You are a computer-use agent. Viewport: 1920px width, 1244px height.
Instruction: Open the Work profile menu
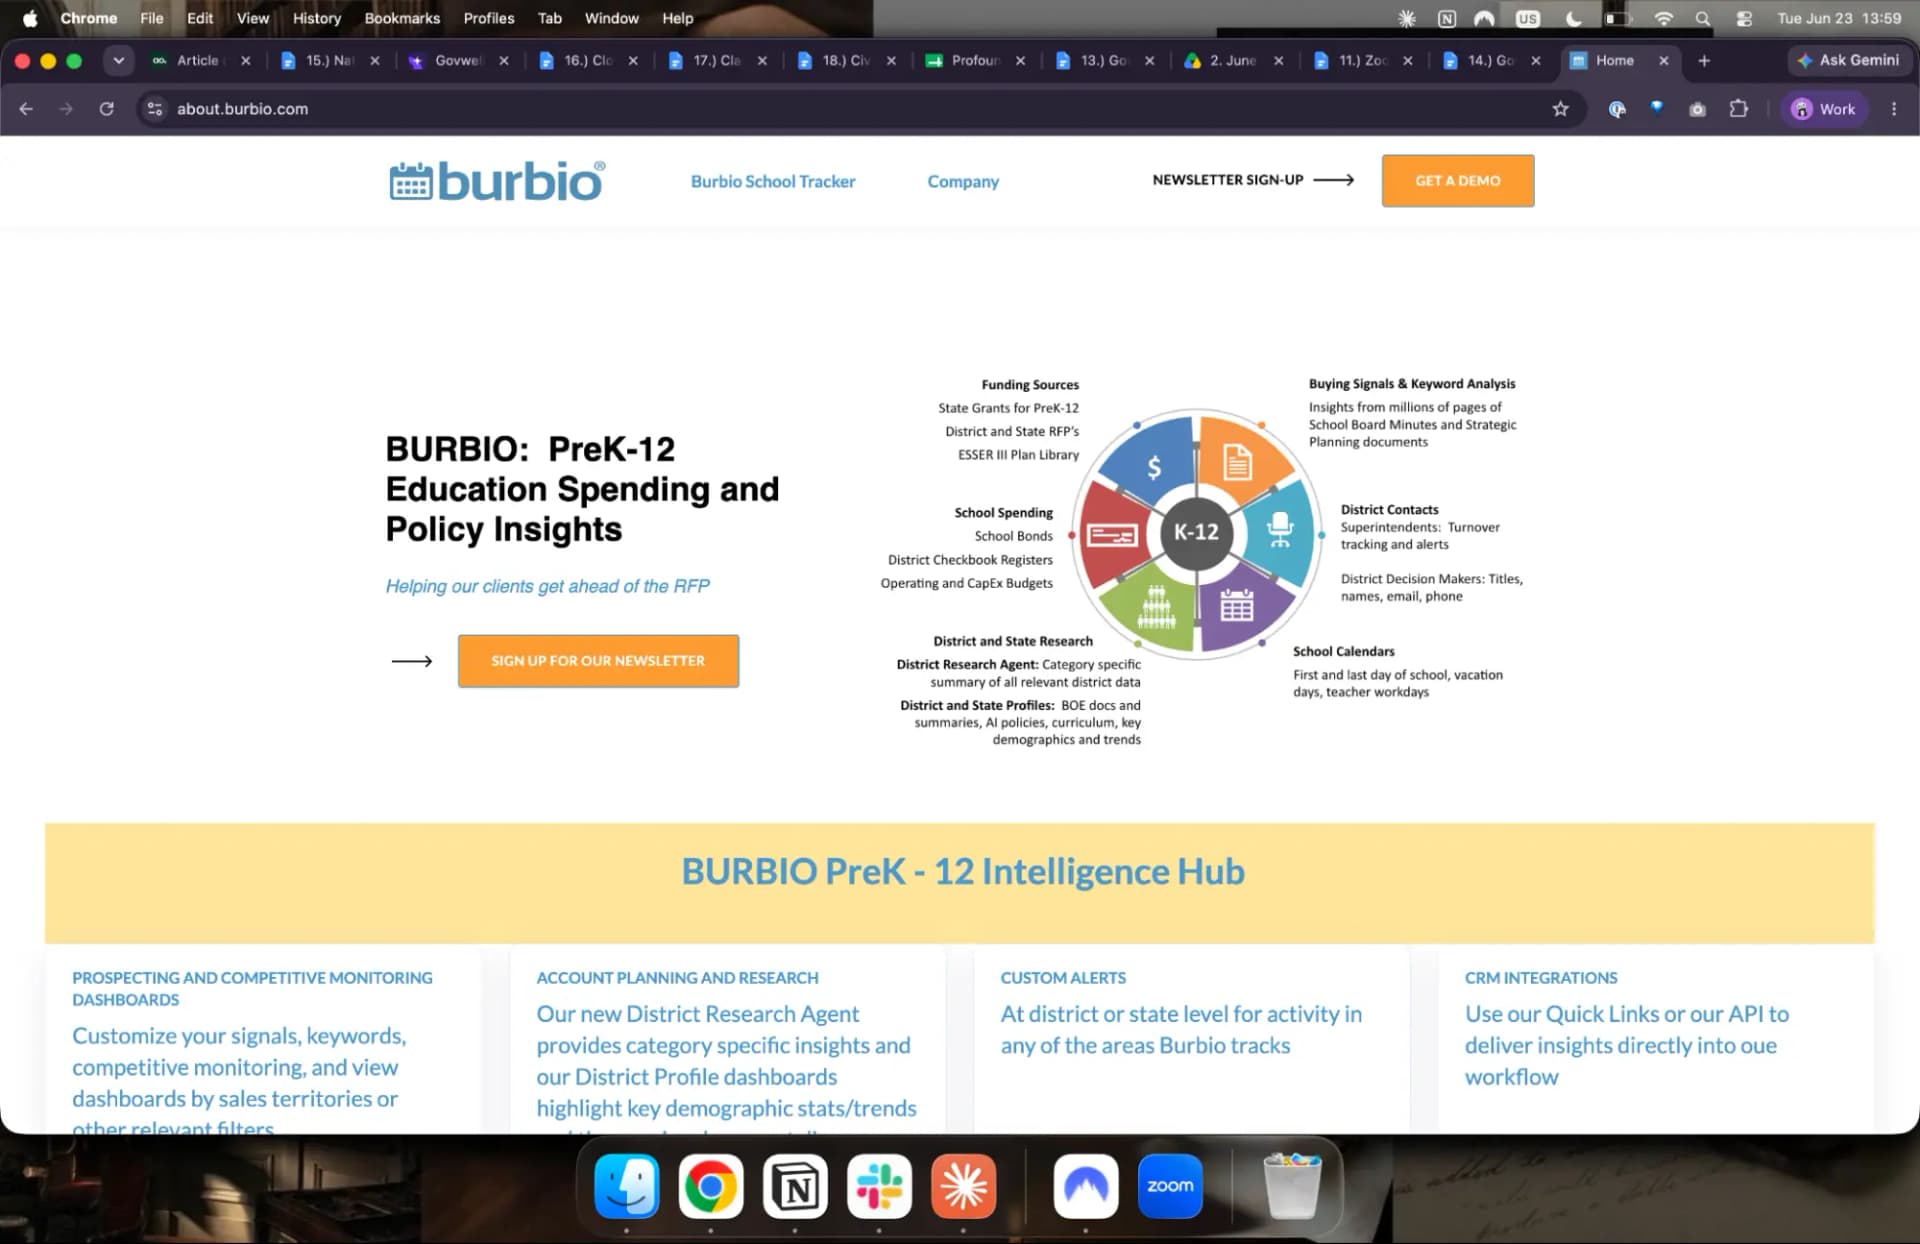[x=1825, y=109]
